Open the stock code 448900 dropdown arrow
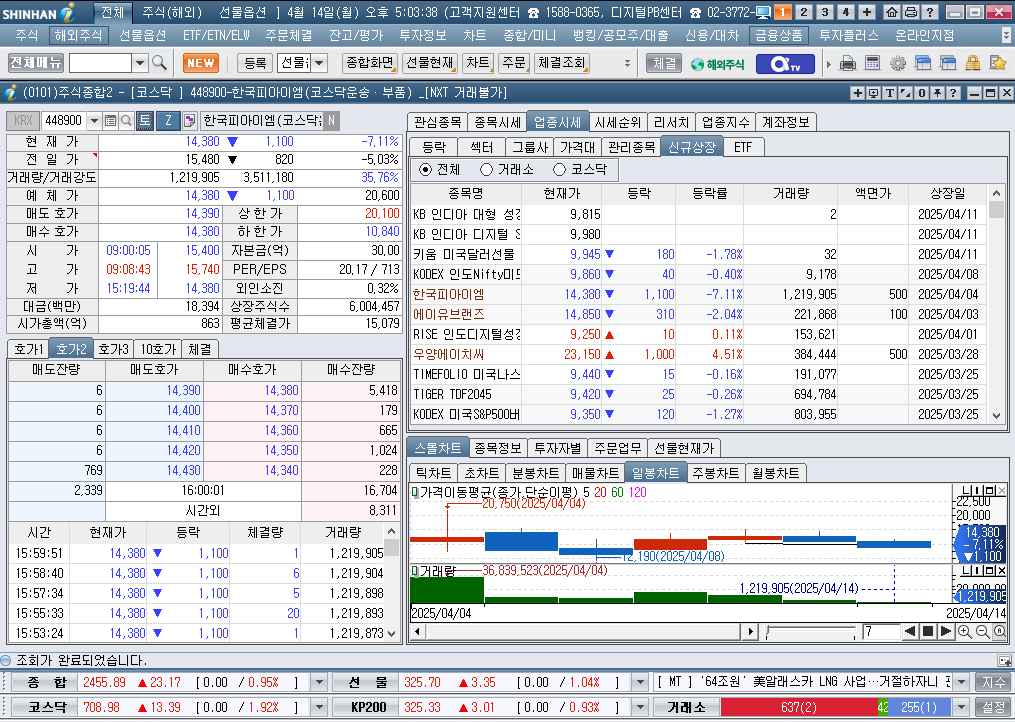 (95, 120)
